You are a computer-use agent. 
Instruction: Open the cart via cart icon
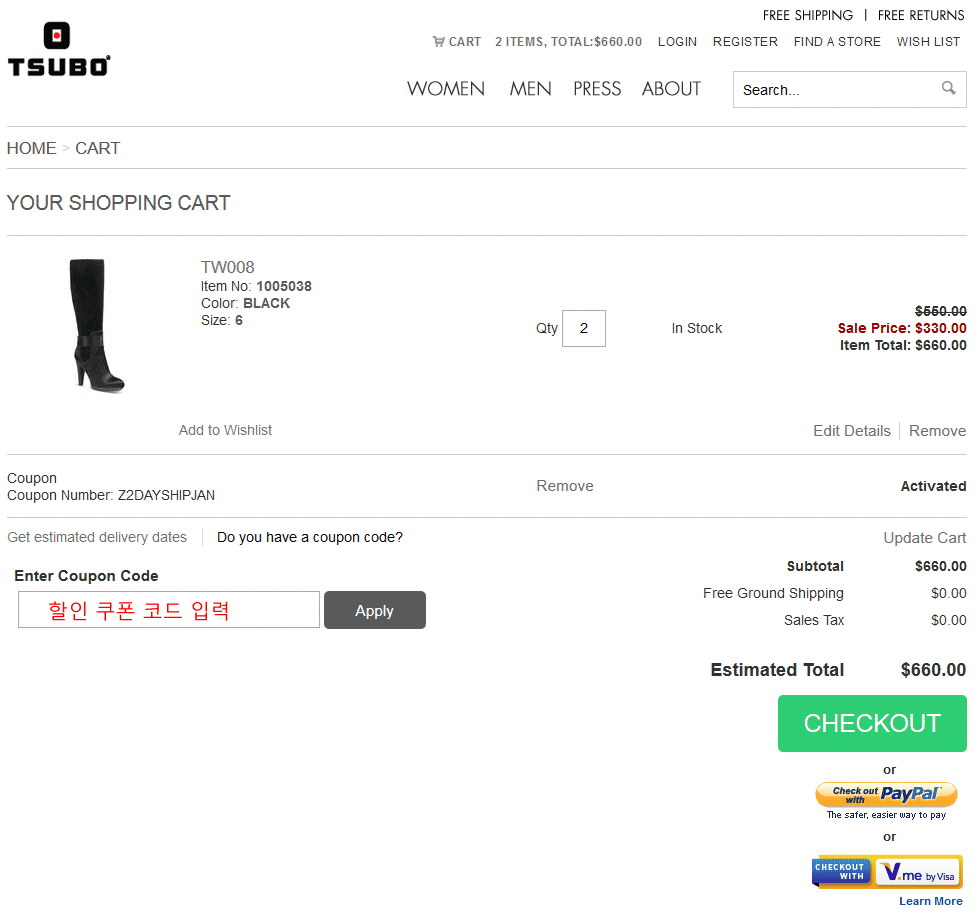(x=439, y=42)
